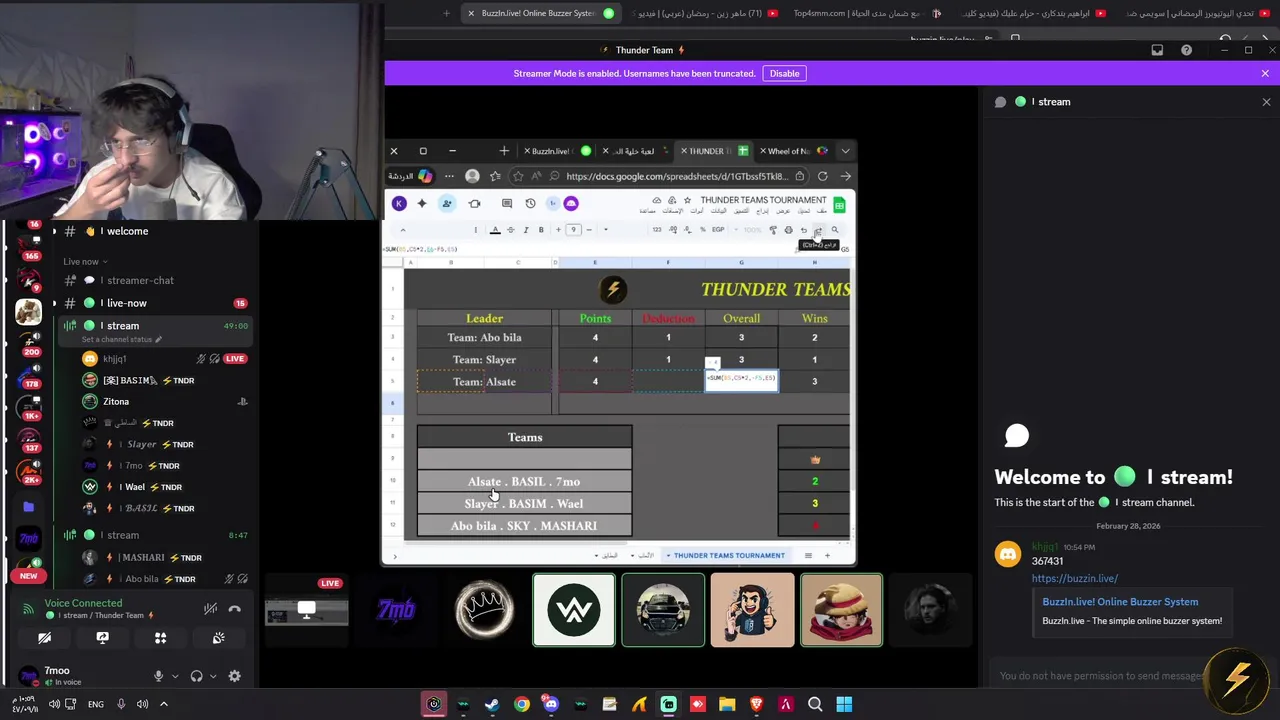Apply italic formatting in Sheets toolbar
Image resolution: width=1280 pixels, height=720 pixels.
[526, 230]
